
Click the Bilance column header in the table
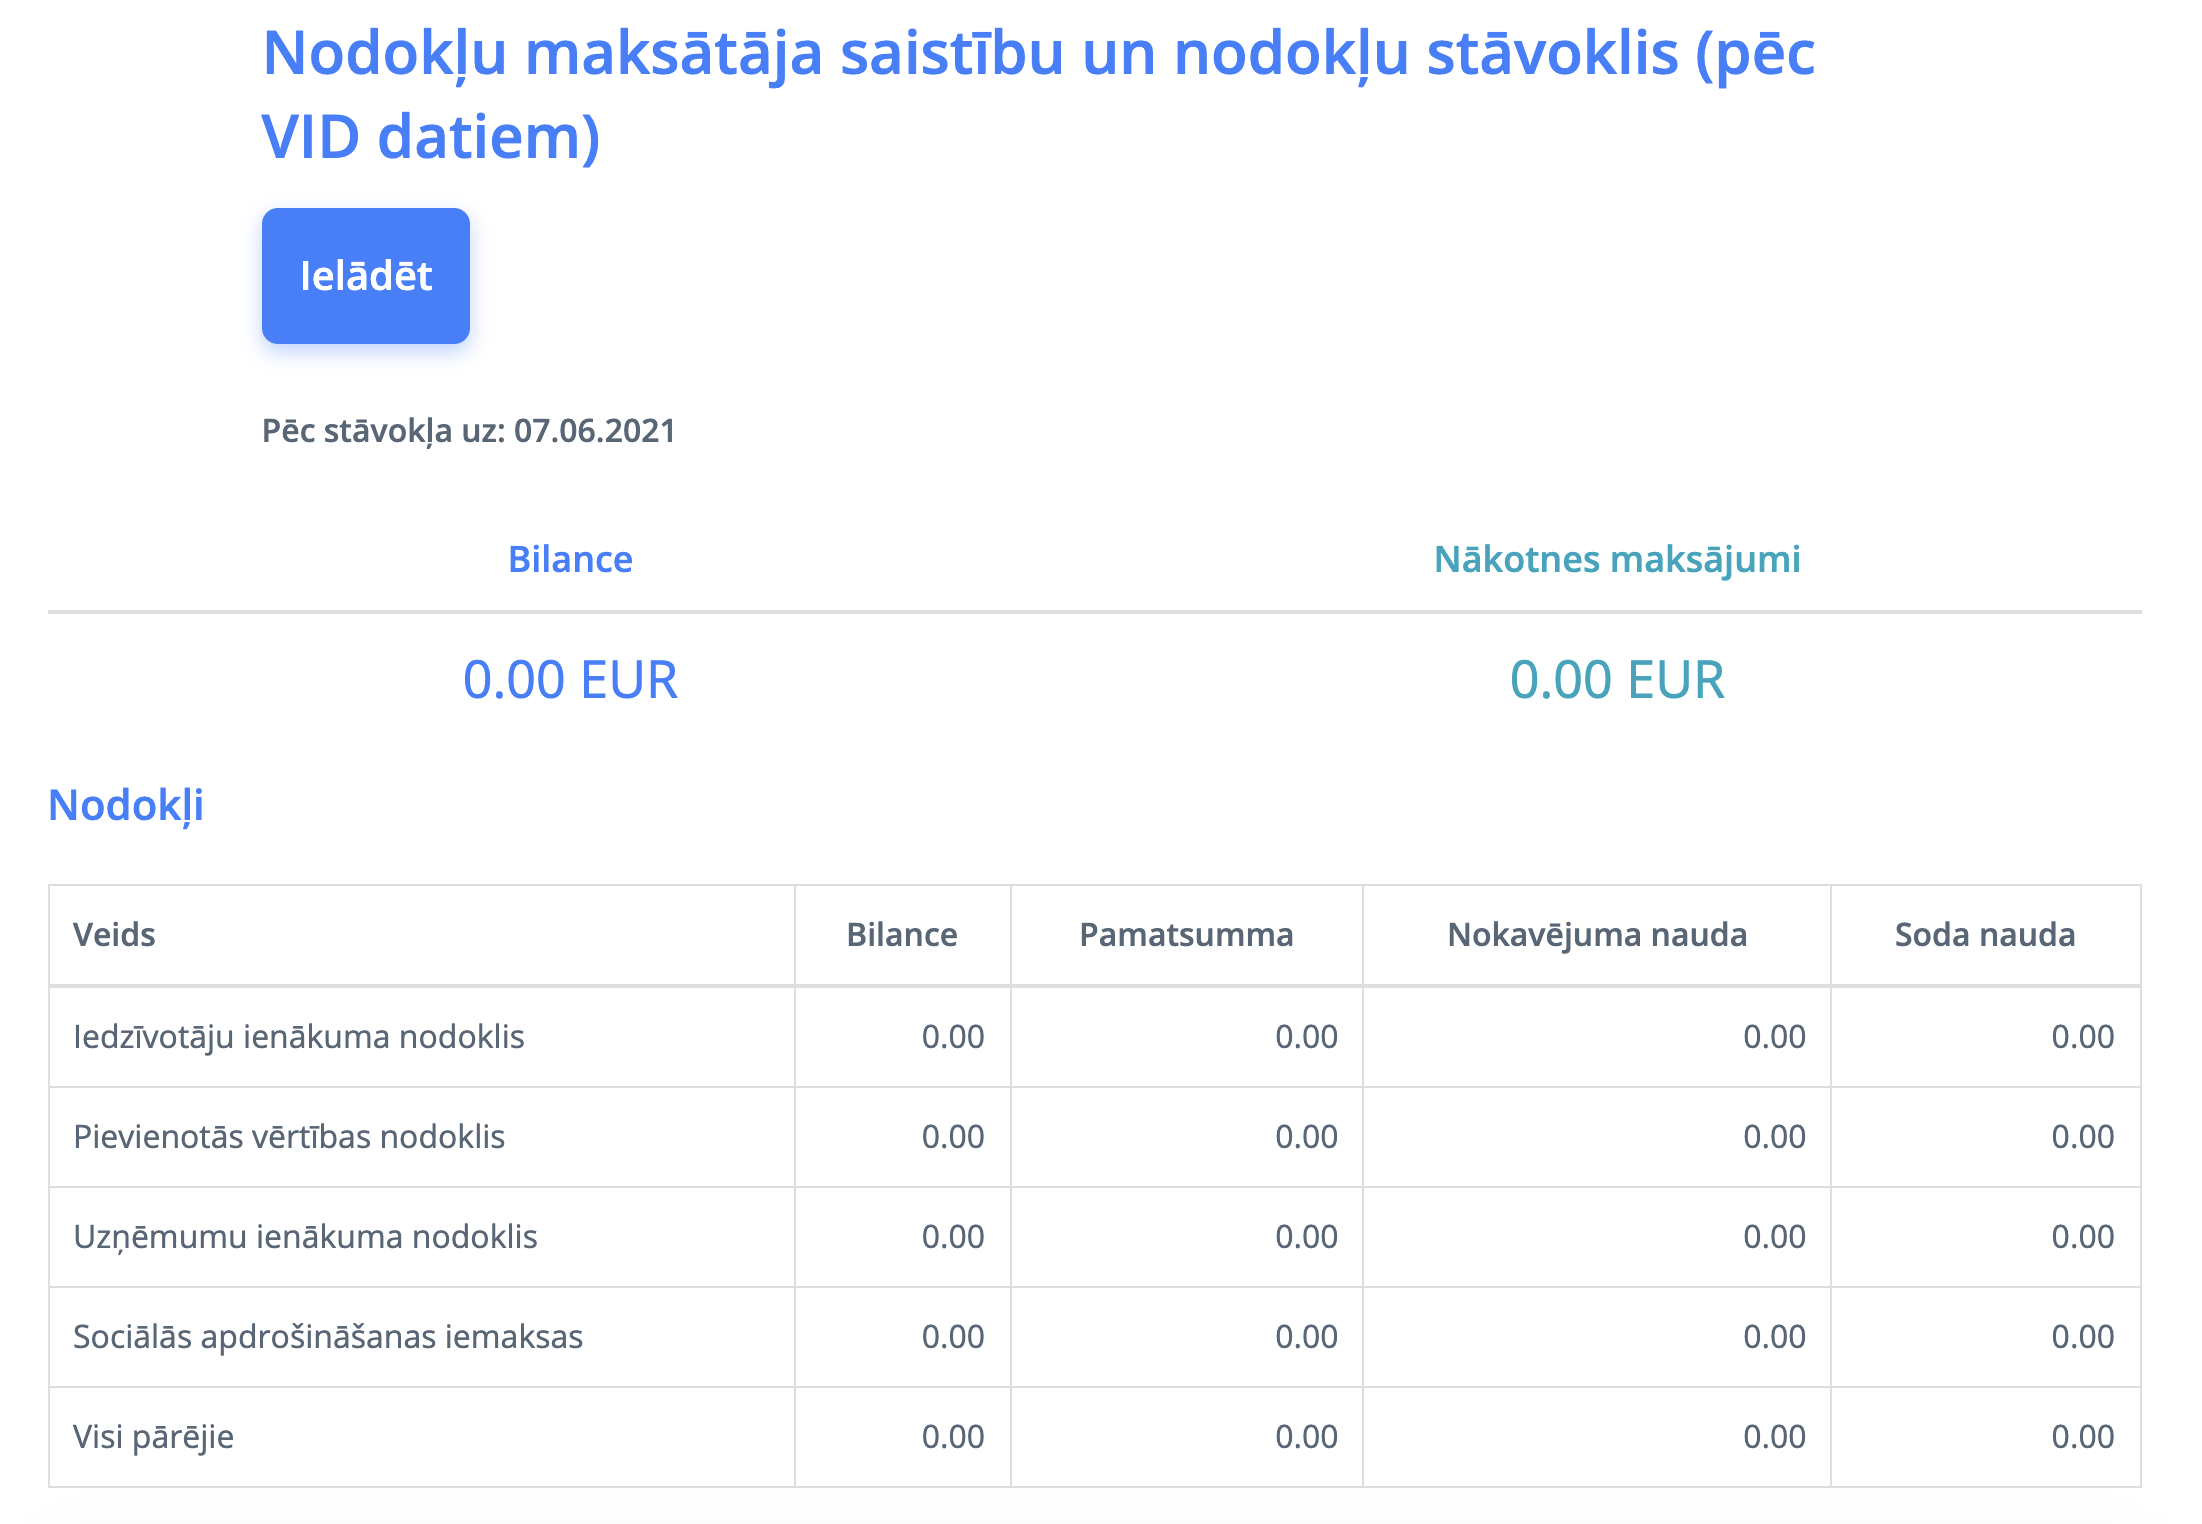901,935
